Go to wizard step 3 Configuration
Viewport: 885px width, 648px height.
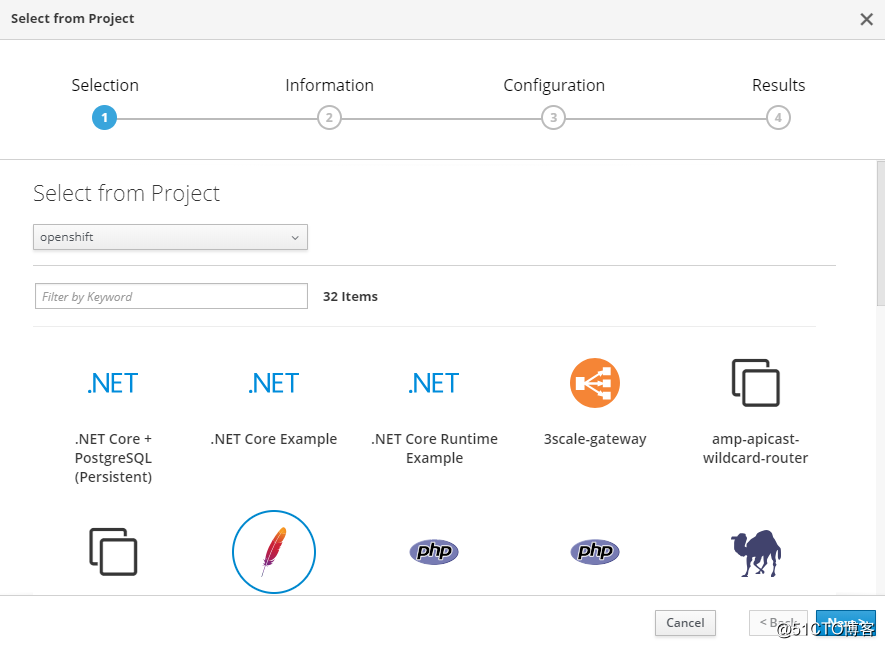tap(554, 118)
